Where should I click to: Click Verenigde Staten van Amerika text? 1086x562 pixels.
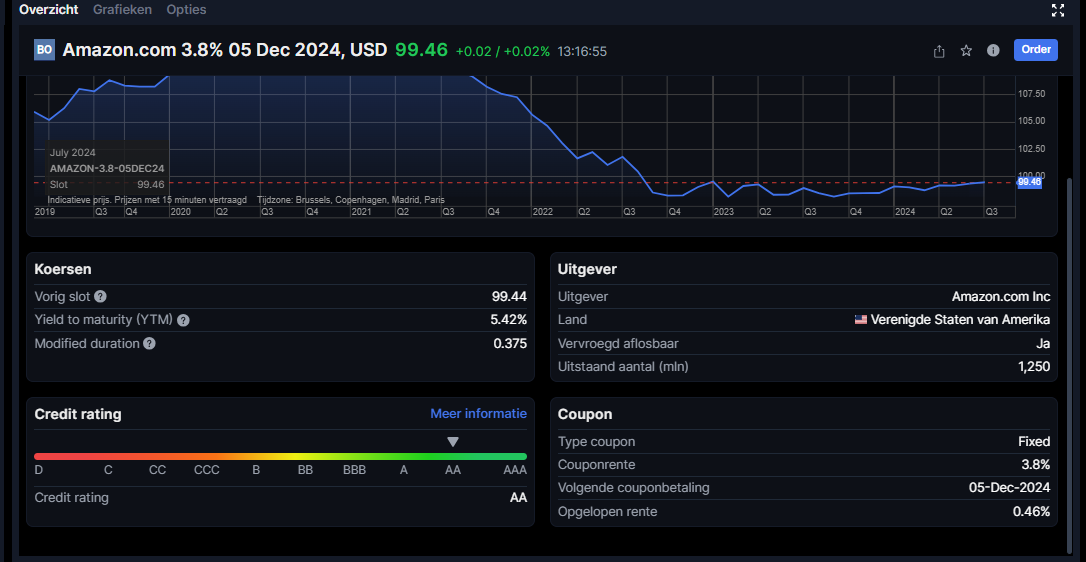click(960, 320)
